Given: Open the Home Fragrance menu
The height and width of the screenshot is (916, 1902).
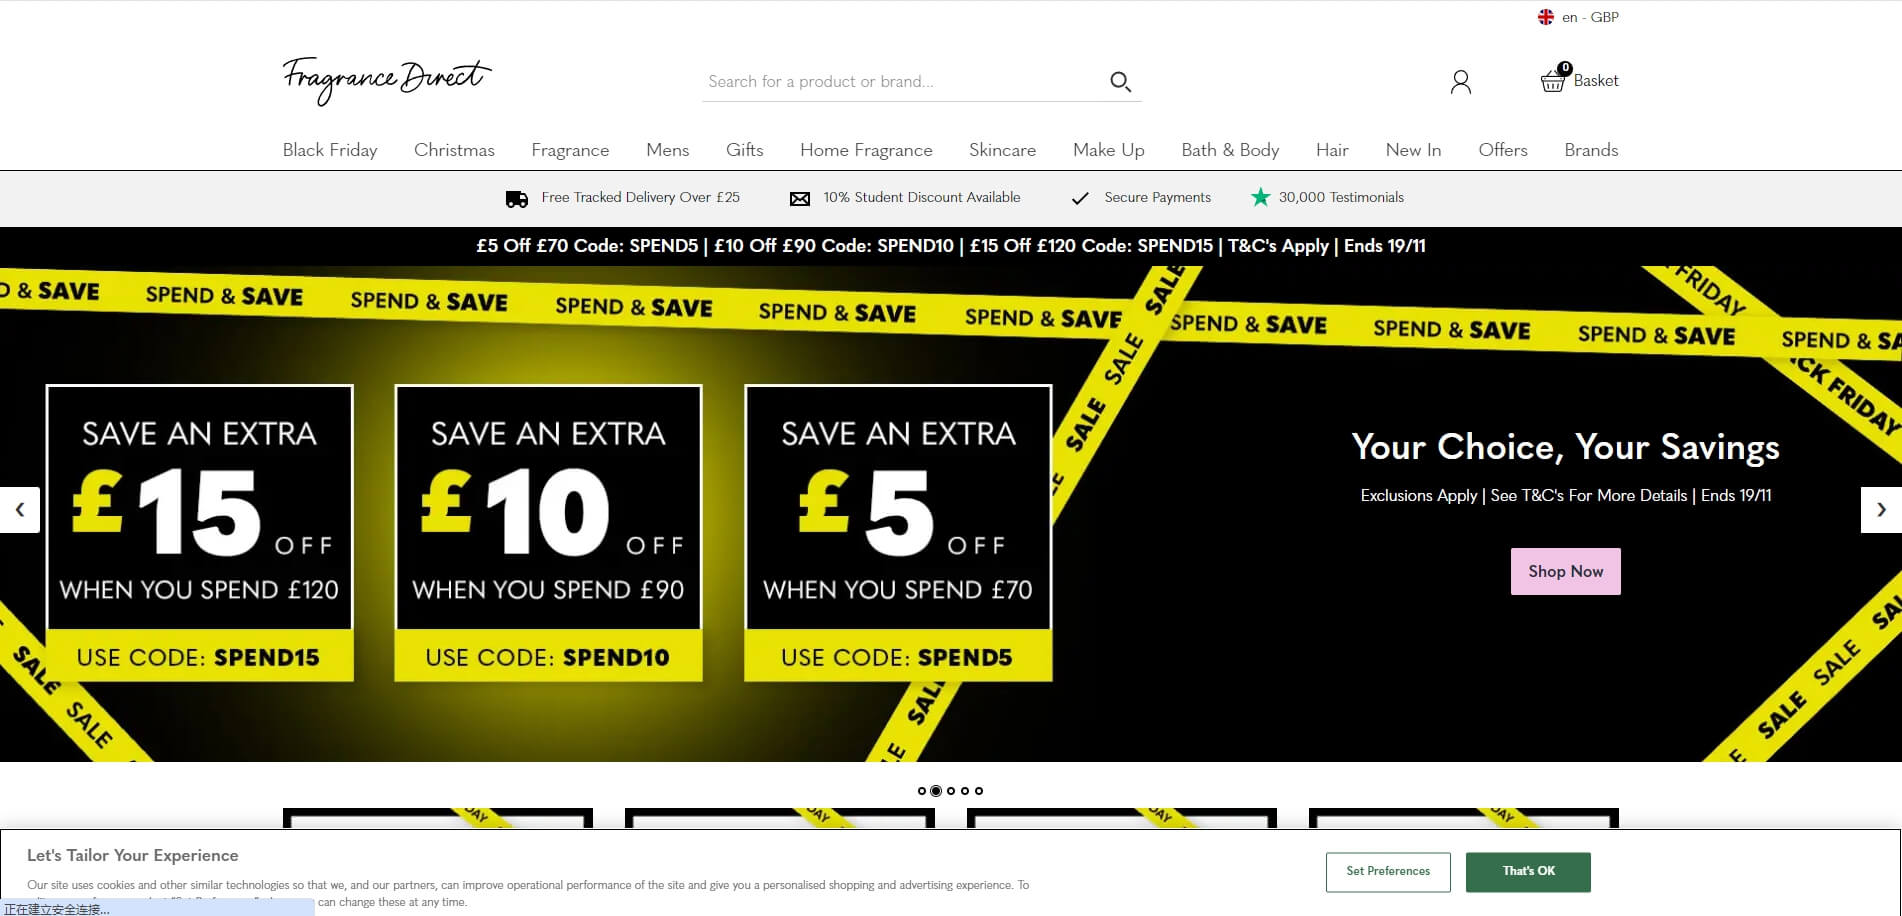Looking at the screenshot, I should [866, 150].
